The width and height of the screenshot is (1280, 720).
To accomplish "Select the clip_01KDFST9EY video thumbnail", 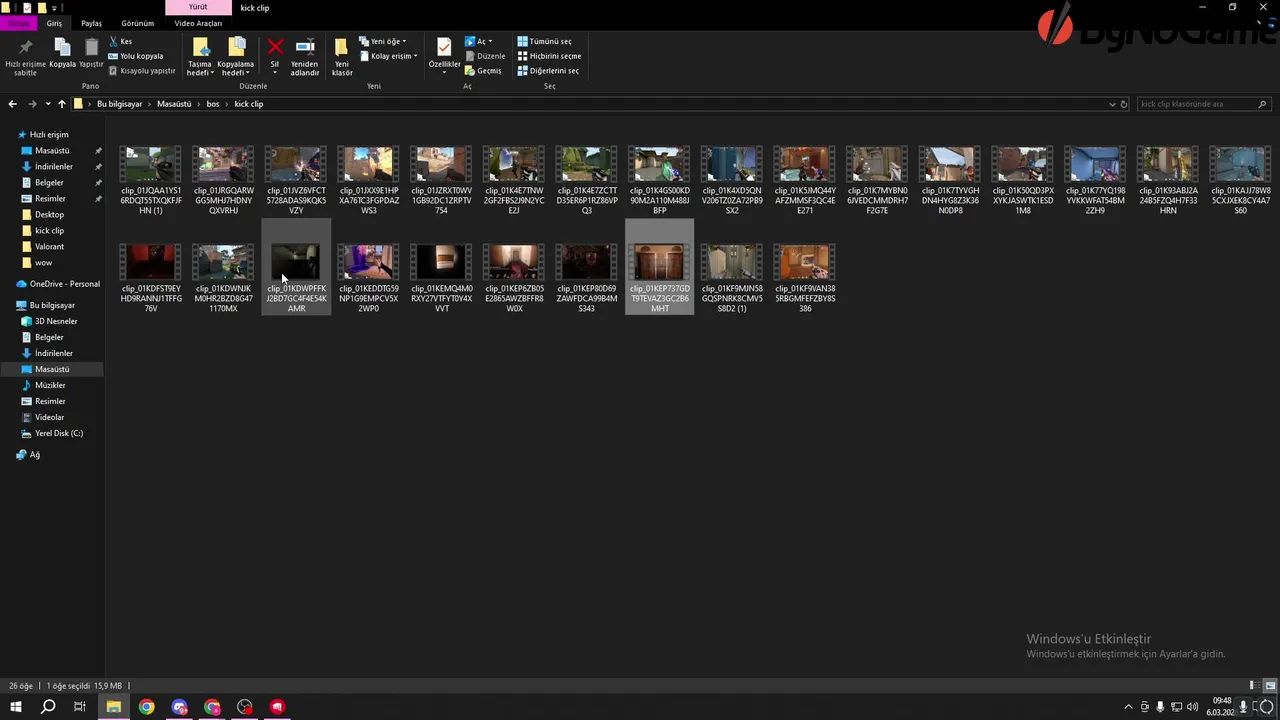I will (x=151, y=262).
